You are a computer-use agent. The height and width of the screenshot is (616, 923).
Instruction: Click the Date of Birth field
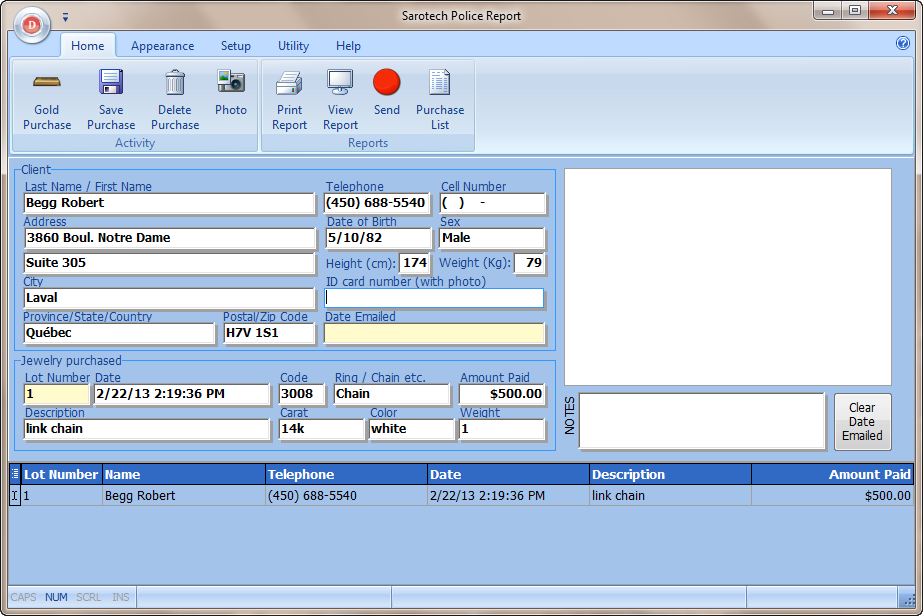[378, 238]
